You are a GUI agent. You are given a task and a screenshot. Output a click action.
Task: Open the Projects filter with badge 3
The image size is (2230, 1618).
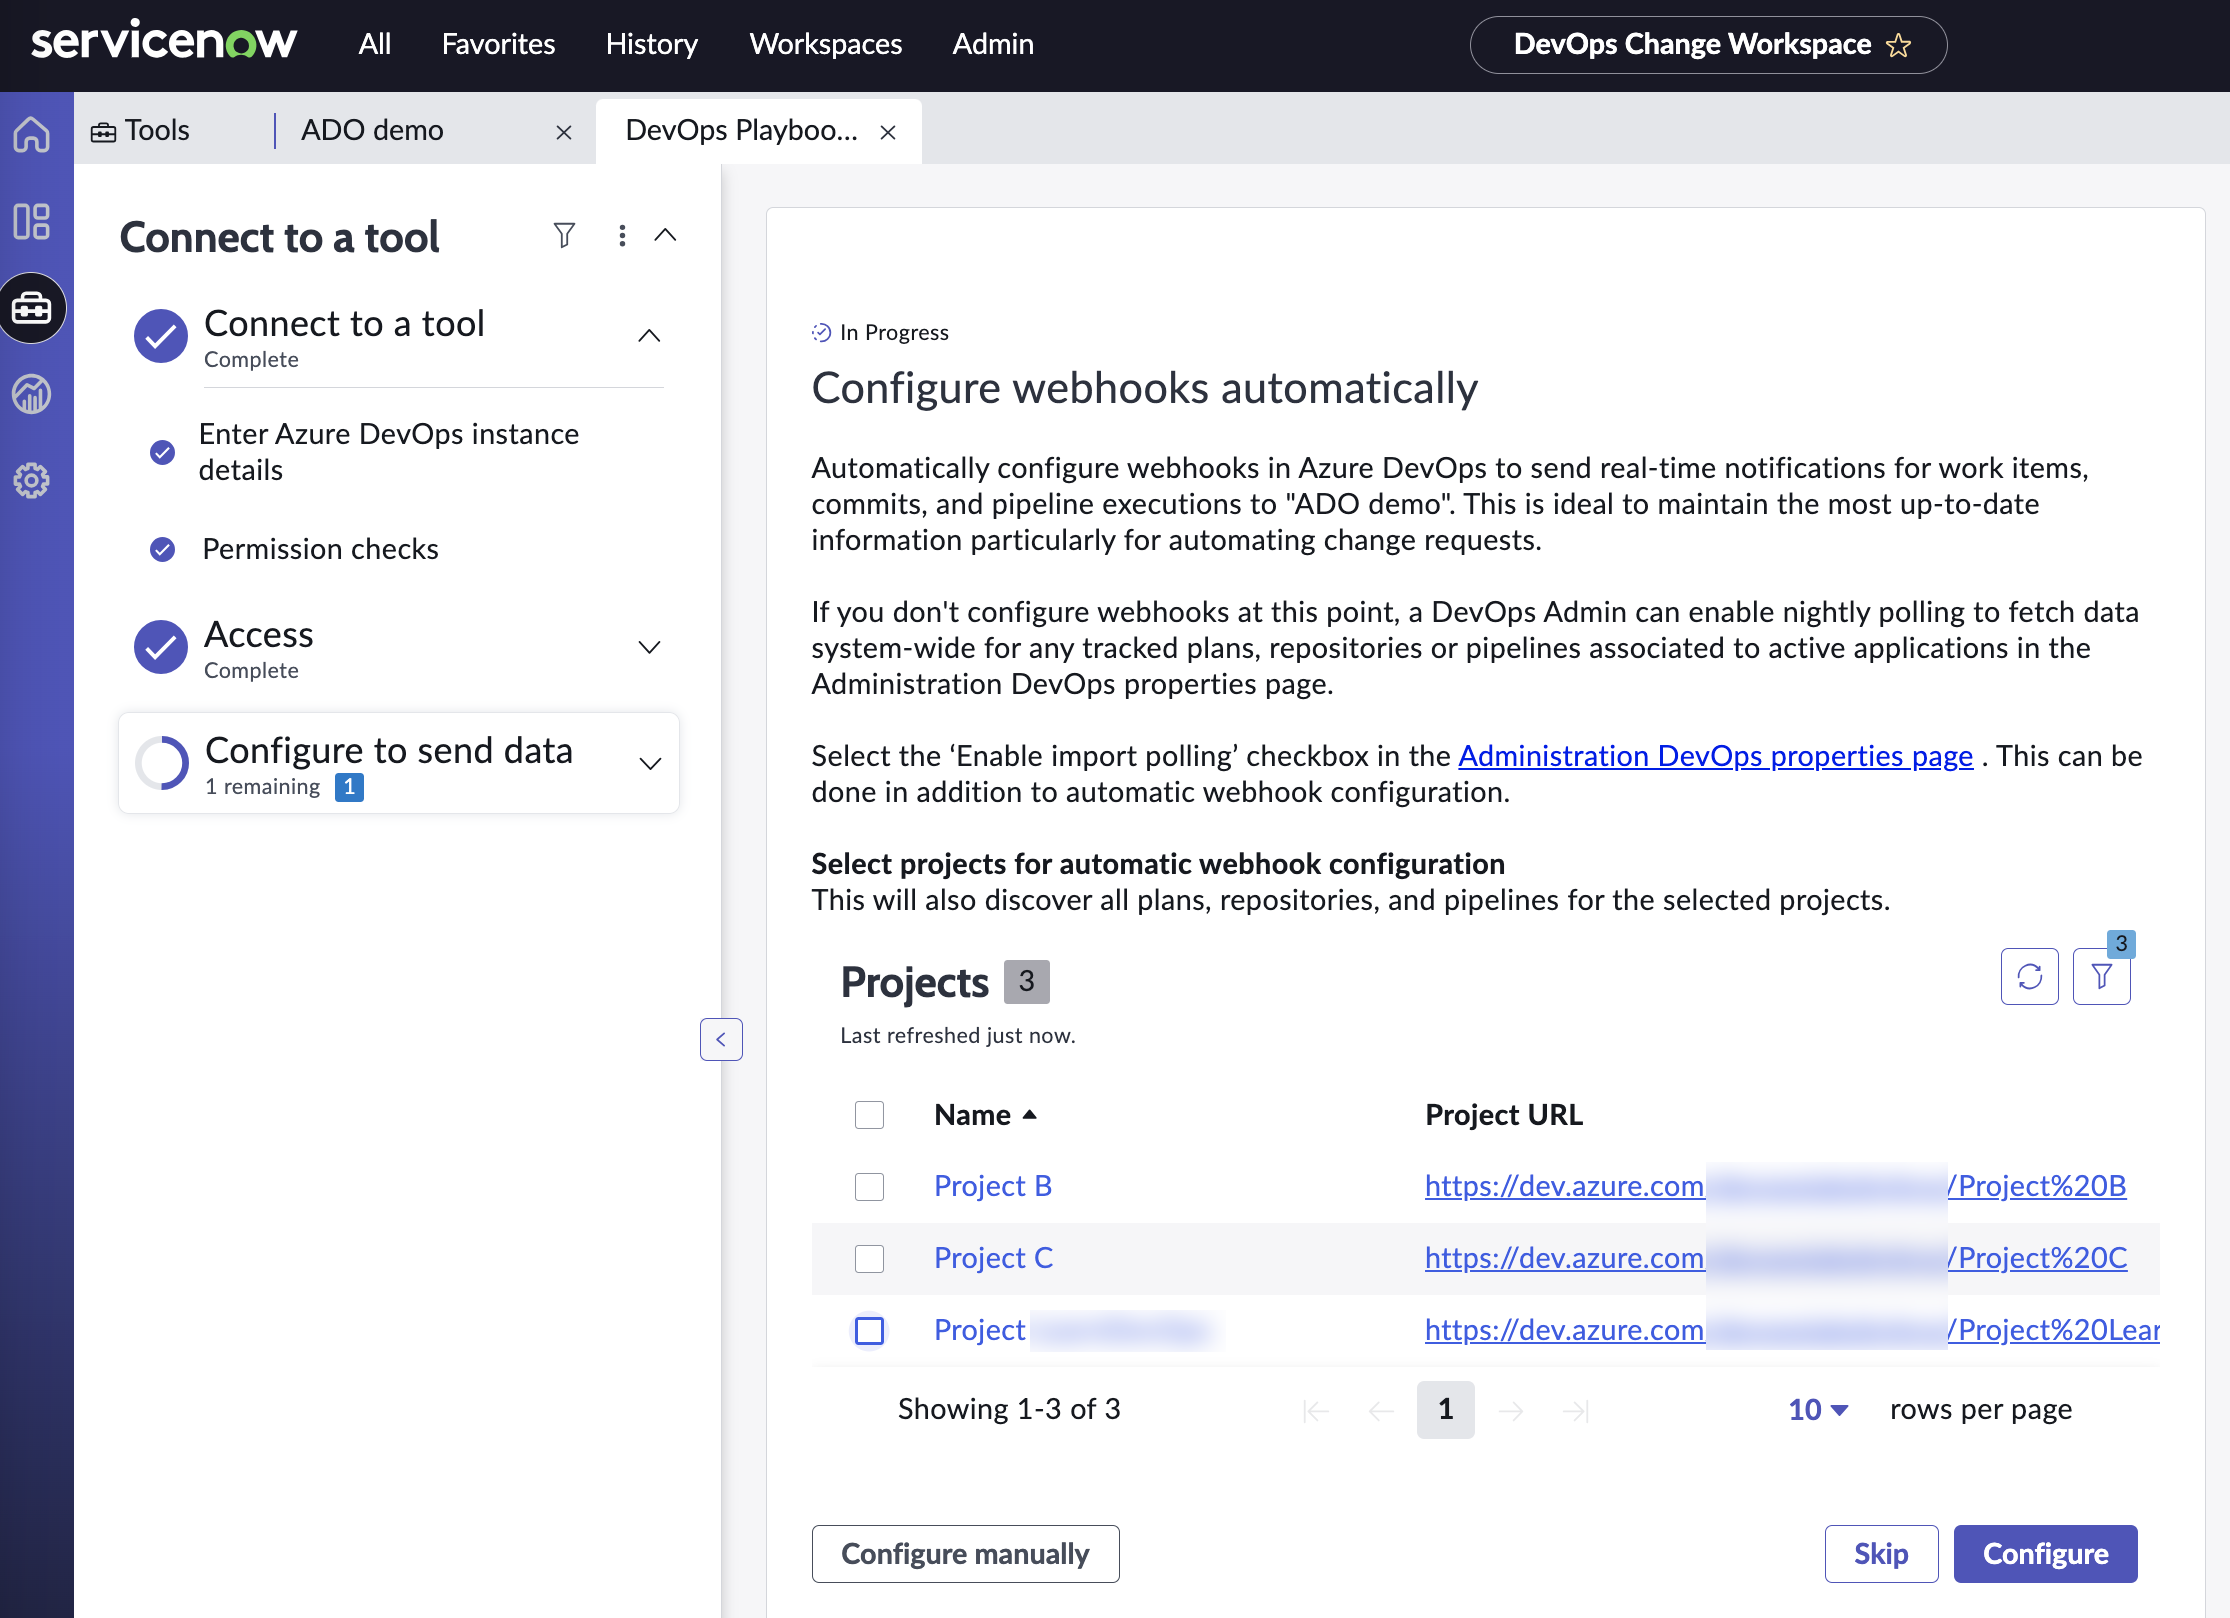coord(2102,976)
